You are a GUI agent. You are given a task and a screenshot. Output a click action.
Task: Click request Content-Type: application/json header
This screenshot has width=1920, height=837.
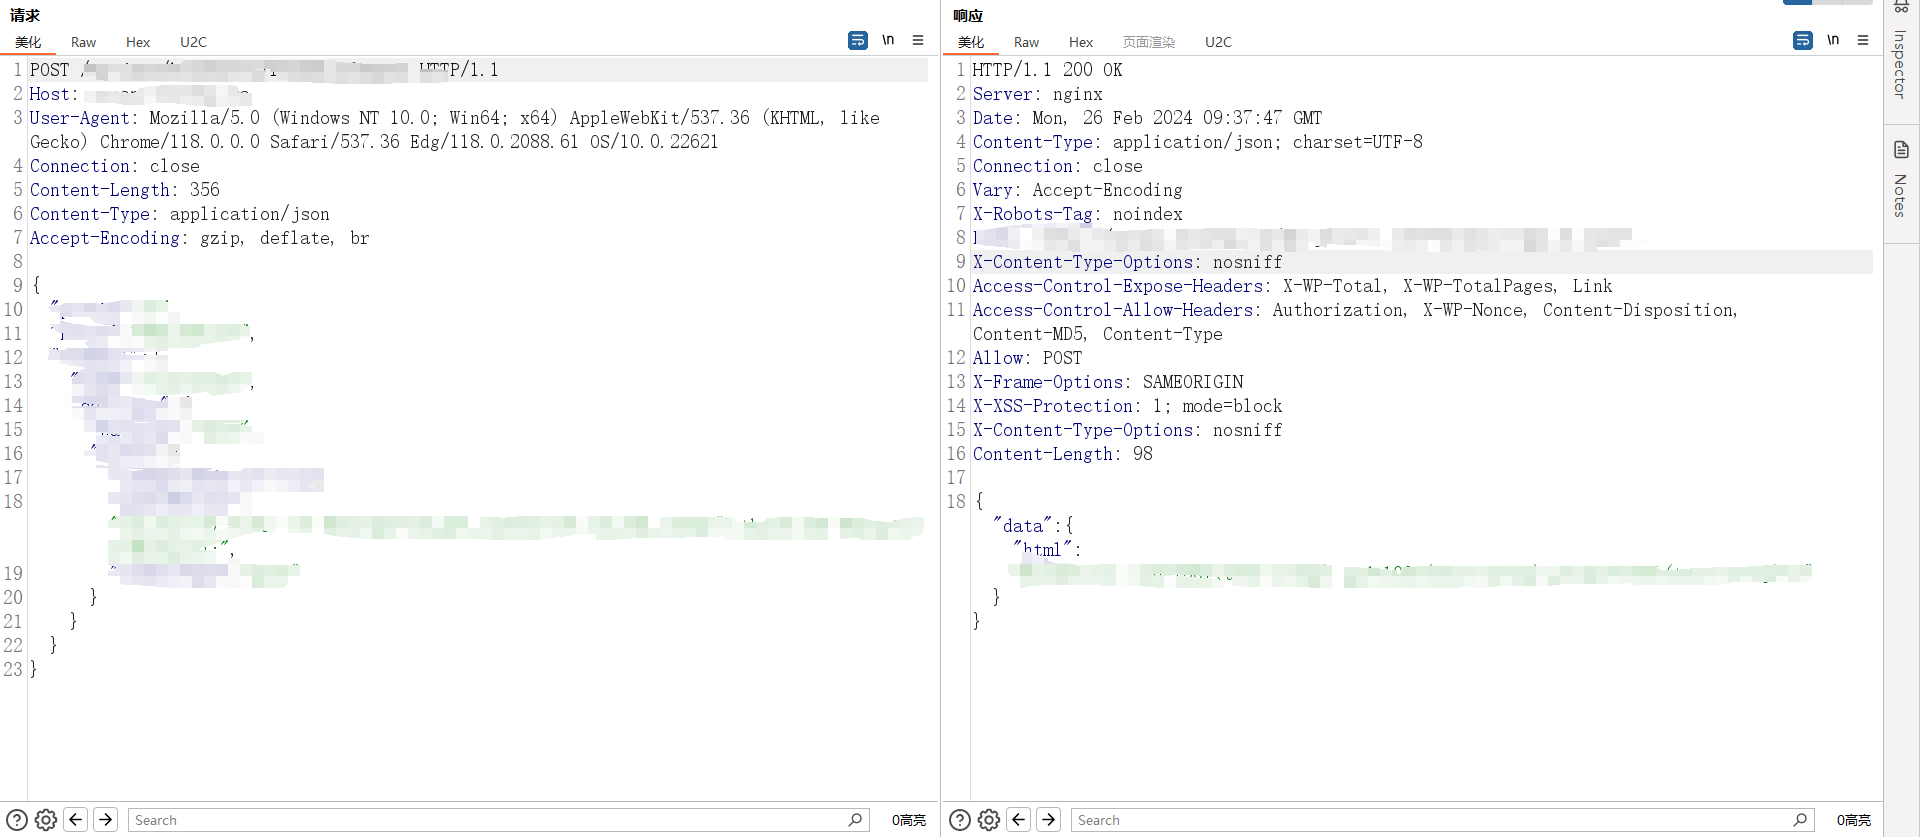(180, 214)
